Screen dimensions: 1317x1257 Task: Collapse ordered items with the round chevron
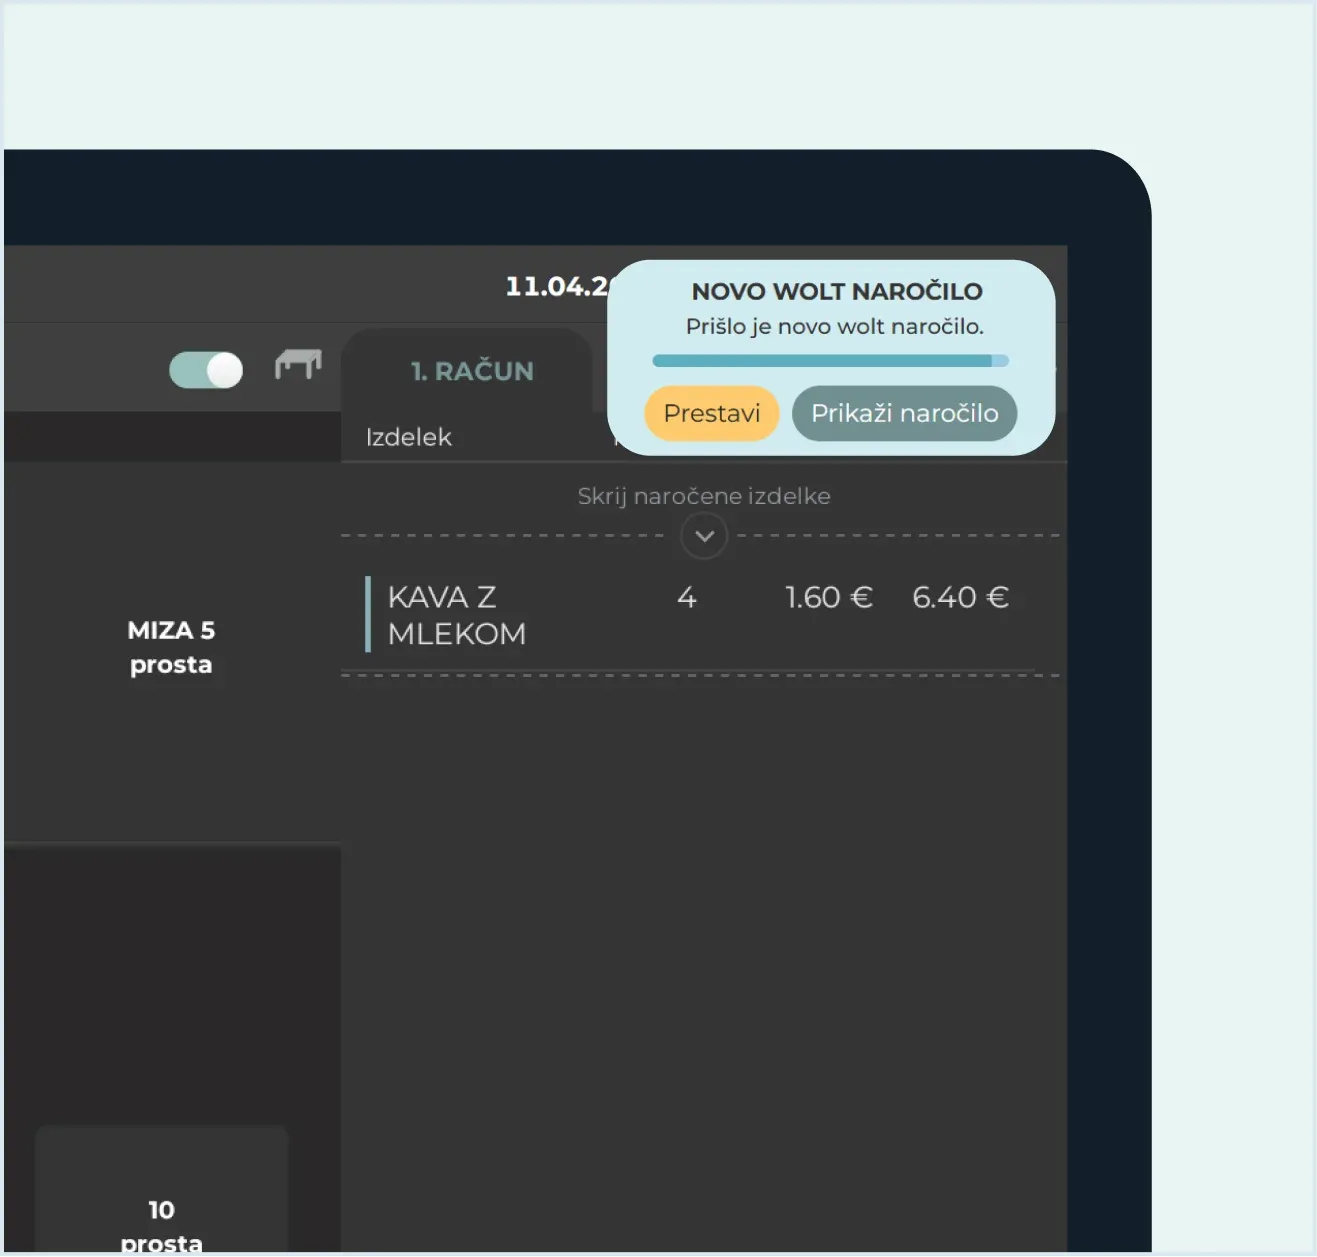tap(704, 536)
